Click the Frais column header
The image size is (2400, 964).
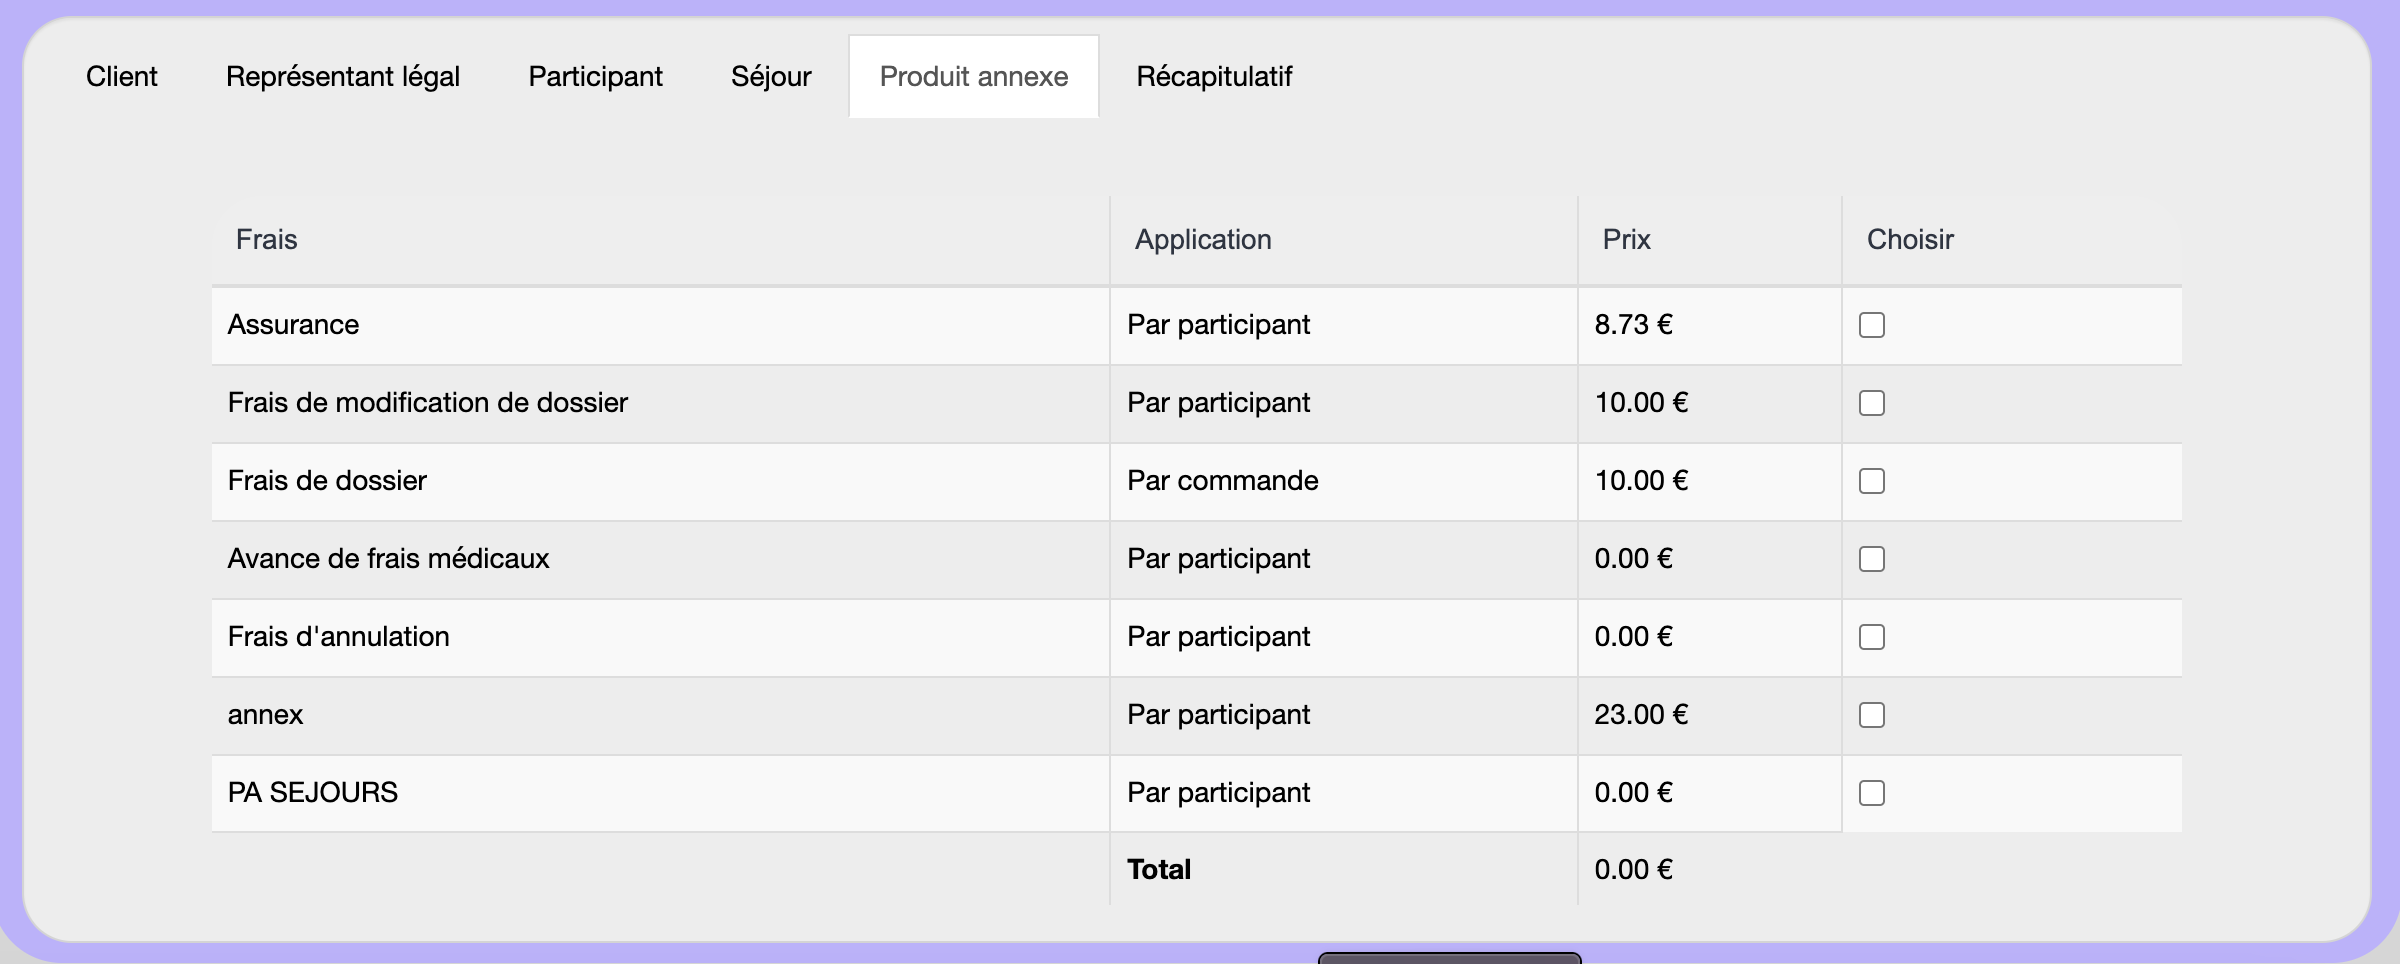266,240
